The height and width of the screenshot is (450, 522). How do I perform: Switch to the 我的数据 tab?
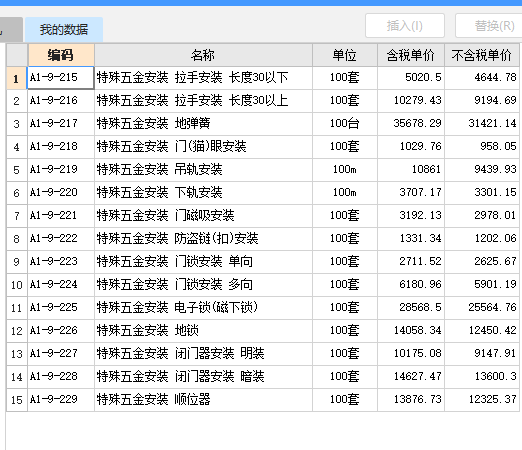click(x=64, y=30)
